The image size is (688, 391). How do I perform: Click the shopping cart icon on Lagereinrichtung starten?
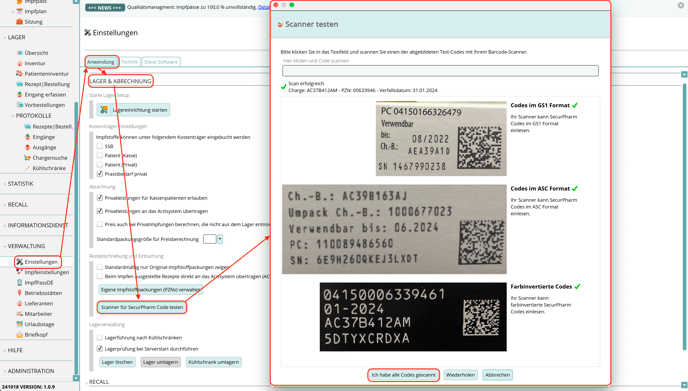[x=104, y=110]
